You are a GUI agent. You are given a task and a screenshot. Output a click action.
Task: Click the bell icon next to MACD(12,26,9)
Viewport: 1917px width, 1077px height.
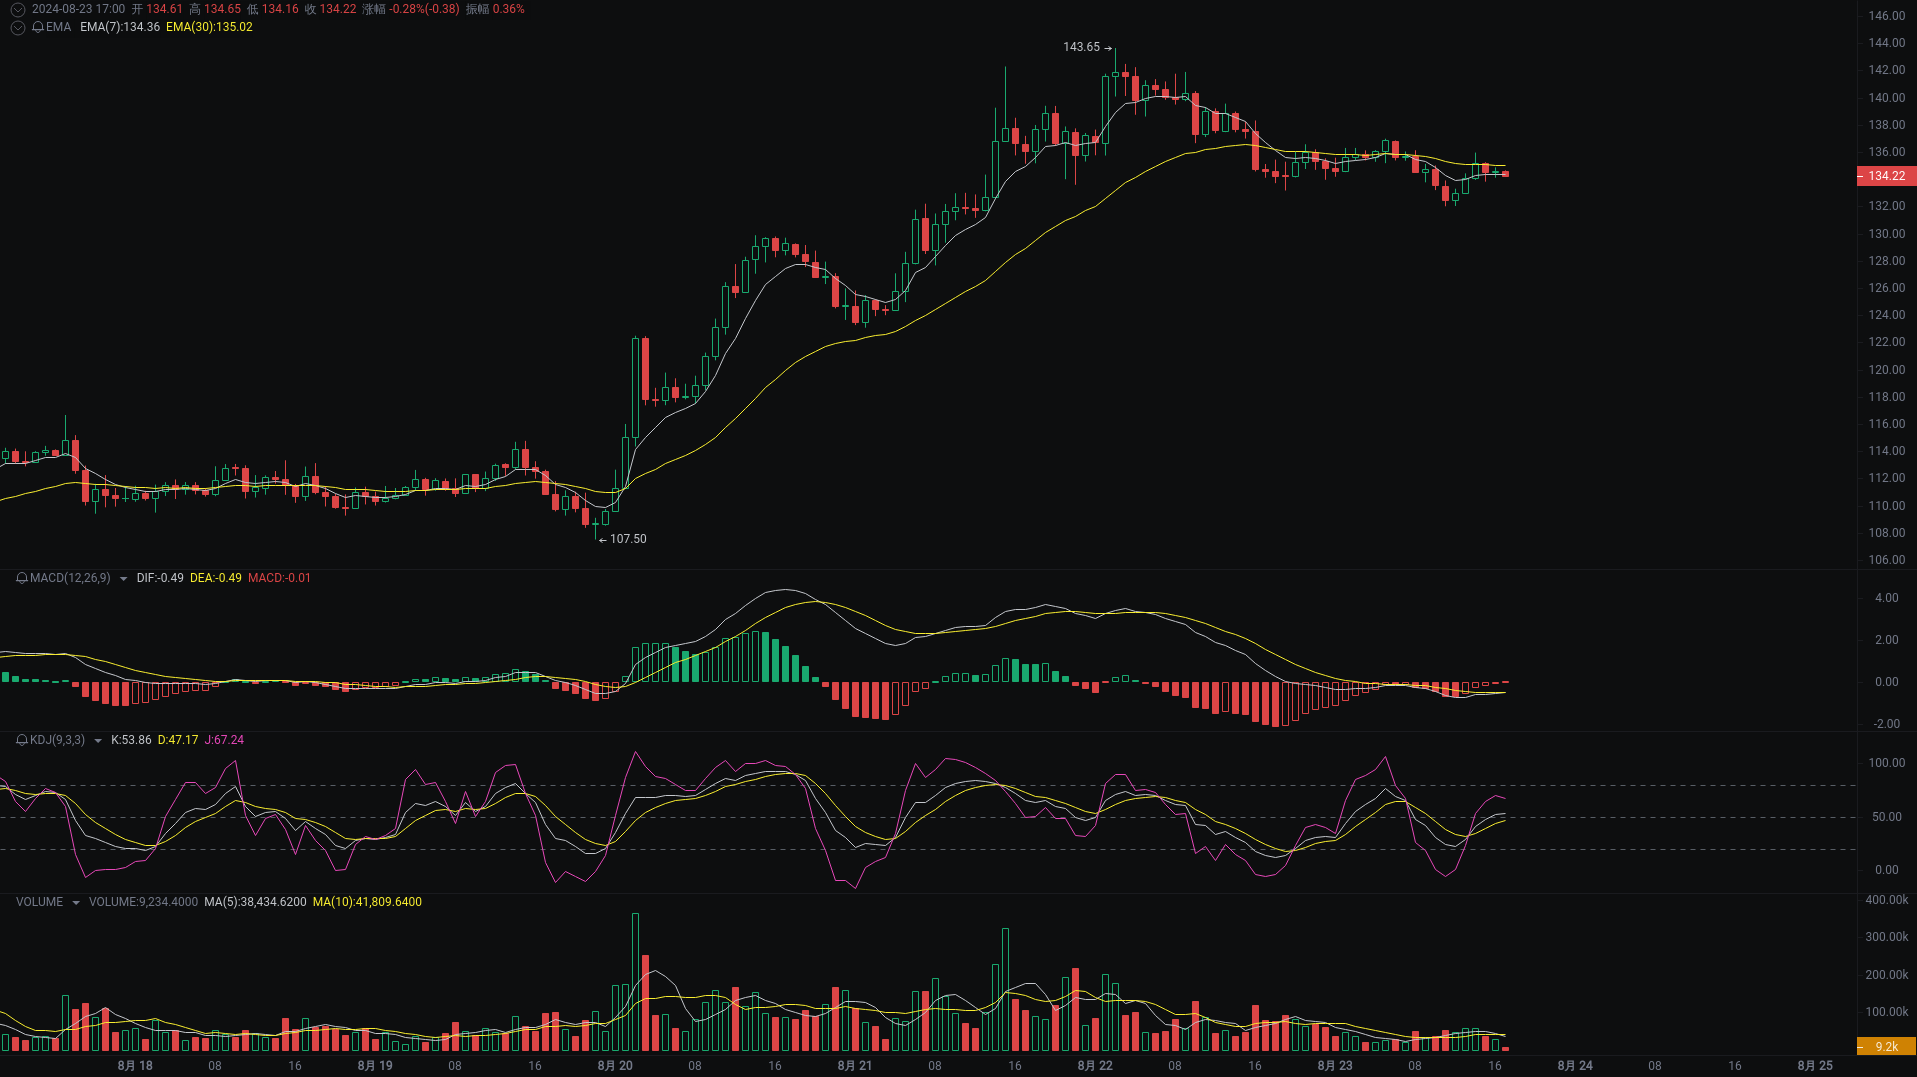click(x=22, y=578)
